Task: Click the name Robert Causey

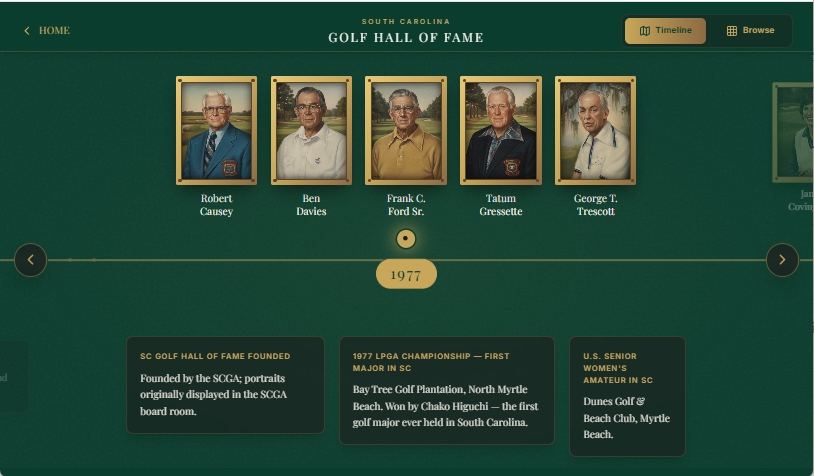Action: pos(216,205)
